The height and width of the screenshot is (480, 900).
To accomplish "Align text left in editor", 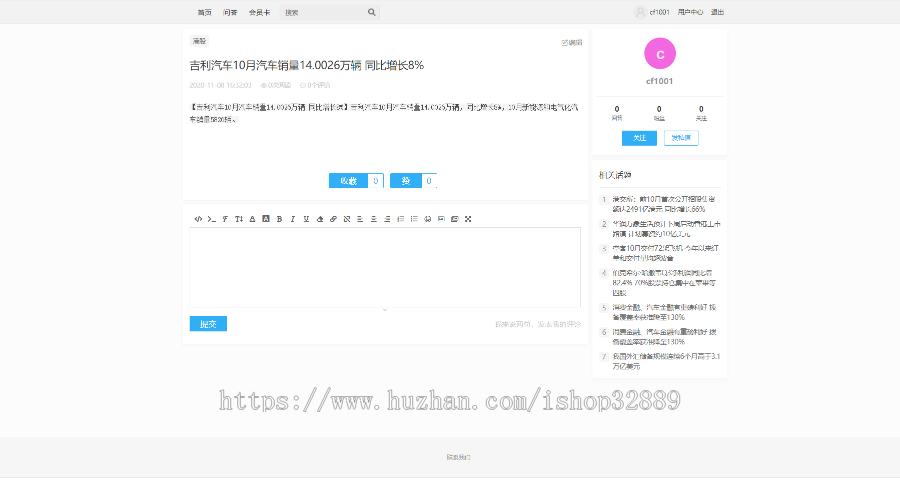I will [x=360, y=219].
